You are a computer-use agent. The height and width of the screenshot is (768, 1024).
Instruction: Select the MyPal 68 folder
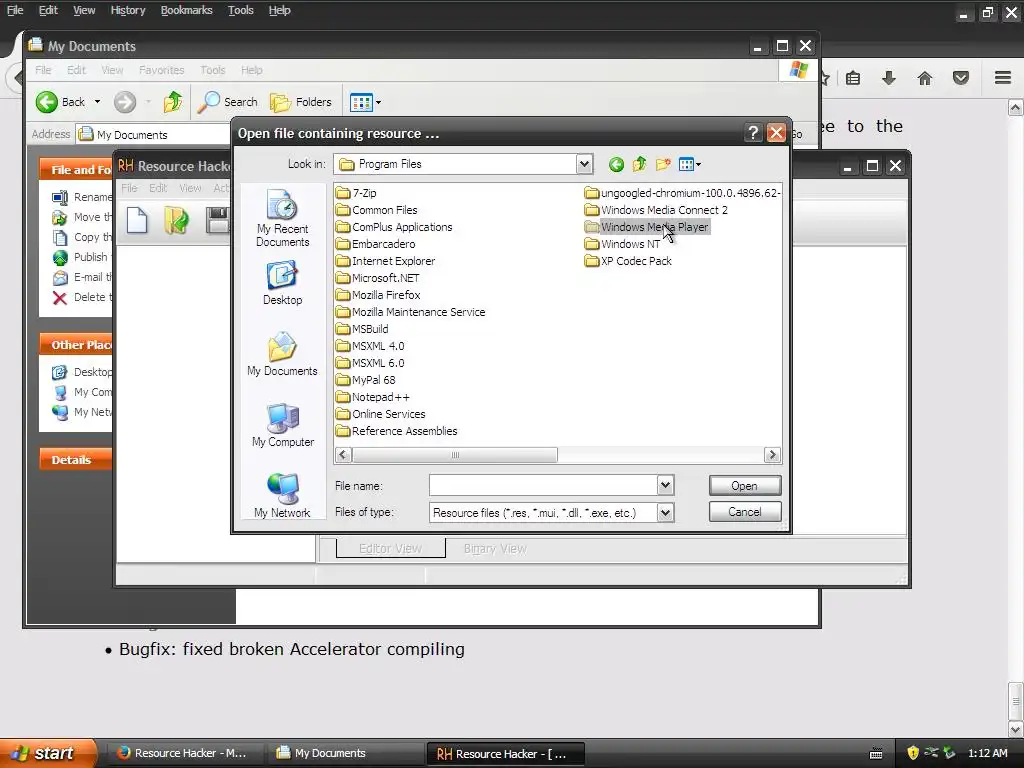(366, 379)
